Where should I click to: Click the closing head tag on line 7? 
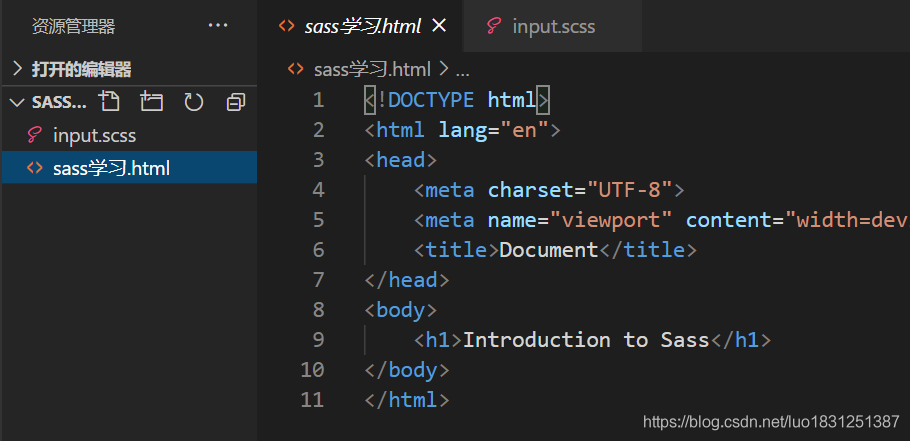(x=407, y=280)
